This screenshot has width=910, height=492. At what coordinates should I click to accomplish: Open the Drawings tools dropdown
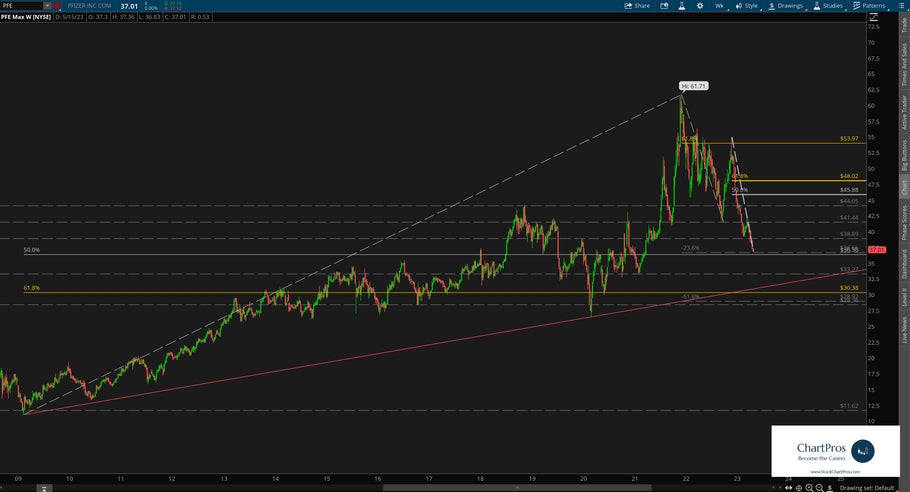[x=786, y=6]
